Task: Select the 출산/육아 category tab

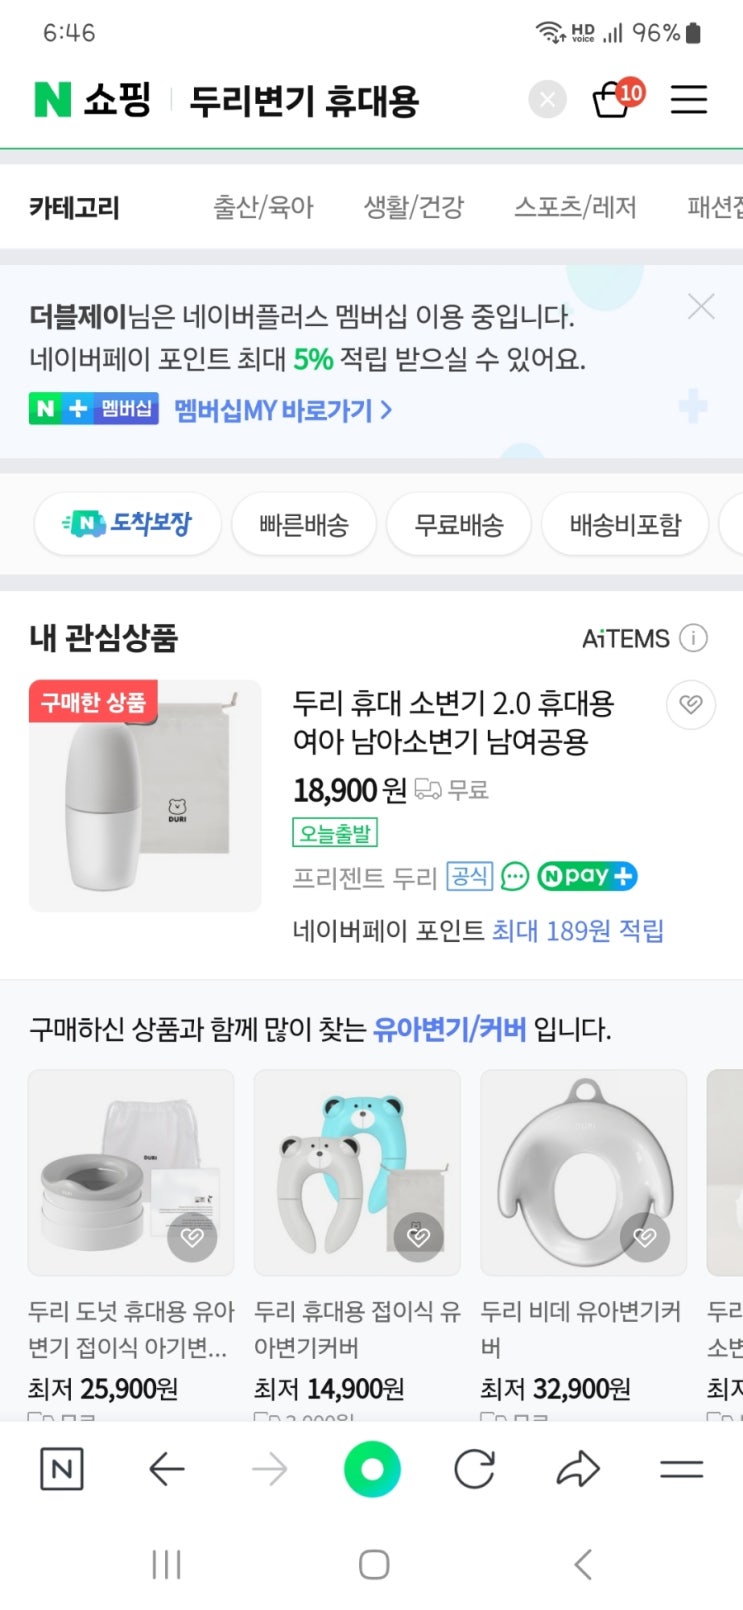Action: (263, 207)
